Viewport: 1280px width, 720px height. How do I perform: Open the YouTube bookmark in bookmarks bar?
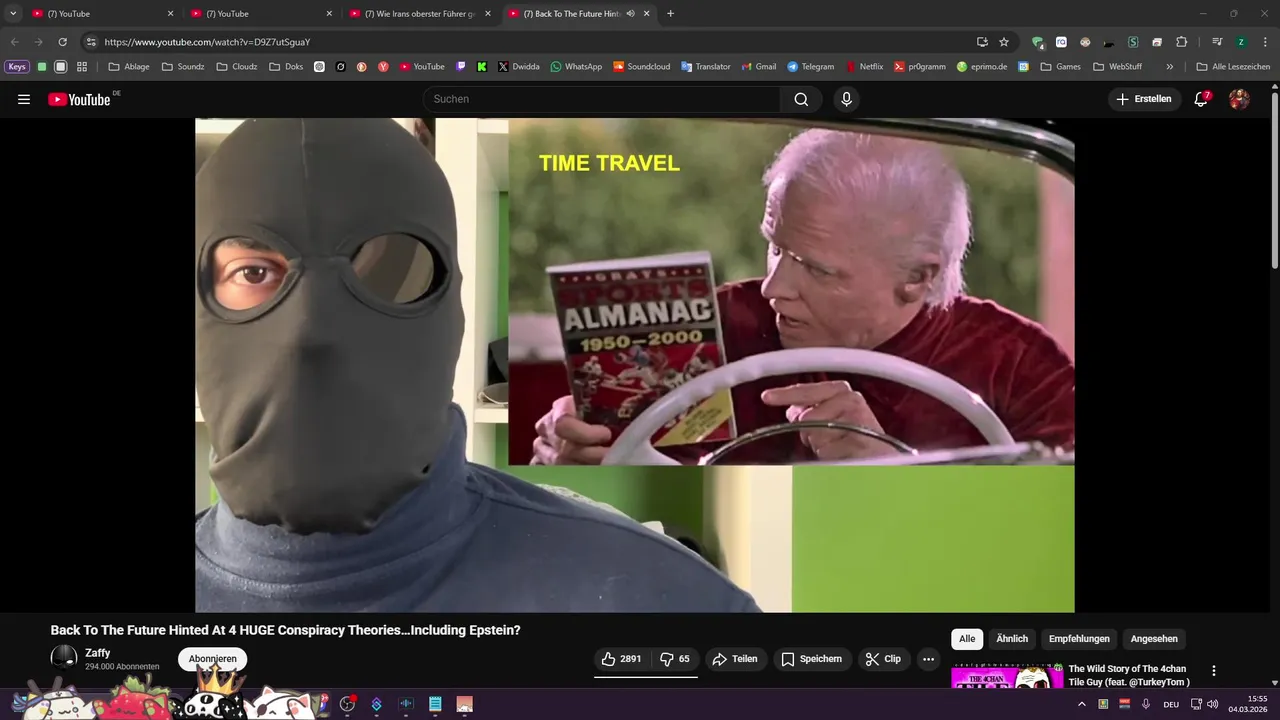point(422,67)
